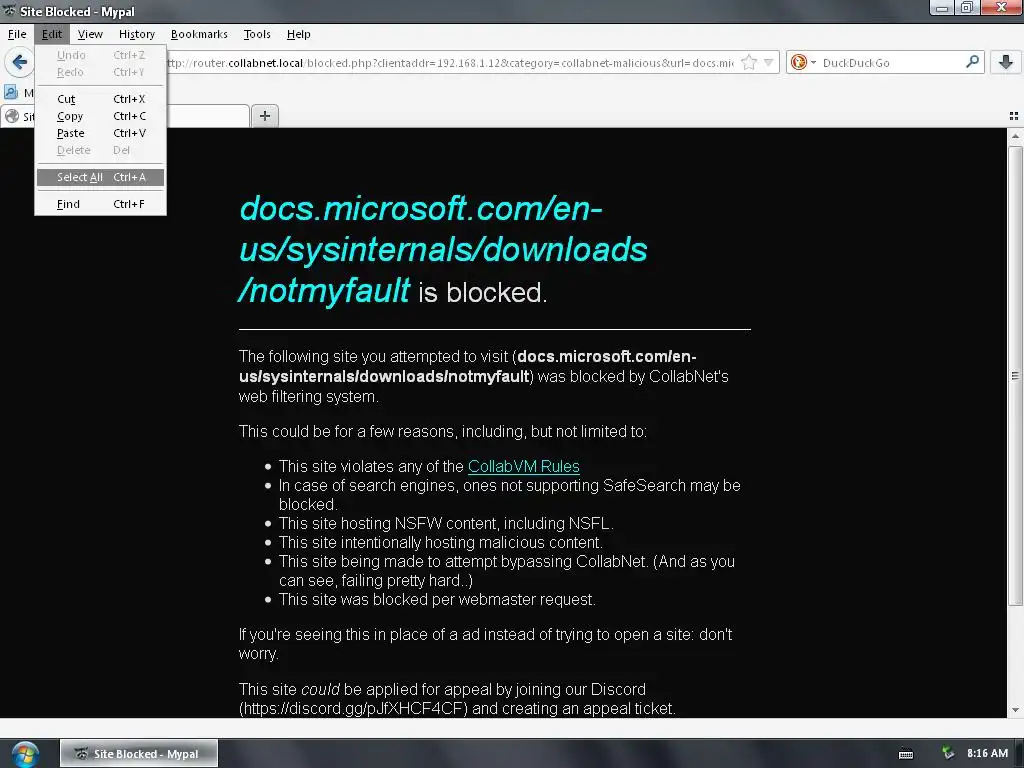
Task: Open a new tab with the plus button
Action: pyautogui.click(x=264, y=116)
